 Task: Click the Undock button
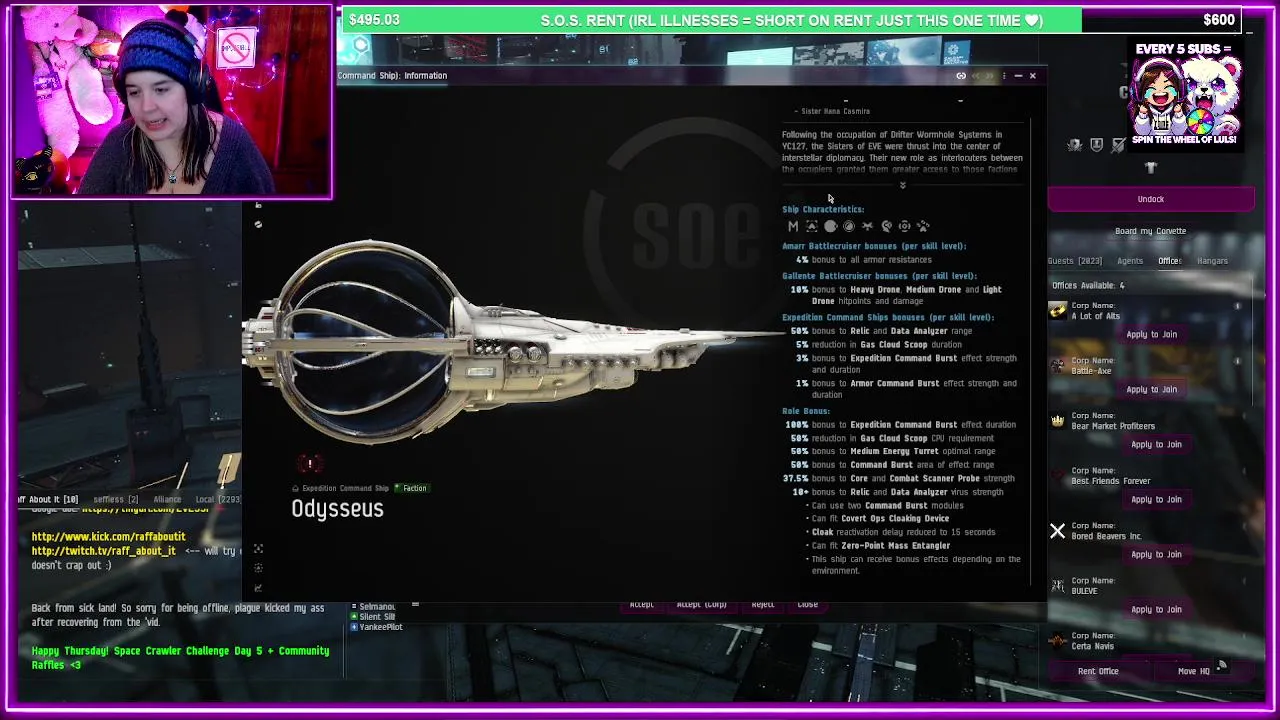[x=1151, y=199]
